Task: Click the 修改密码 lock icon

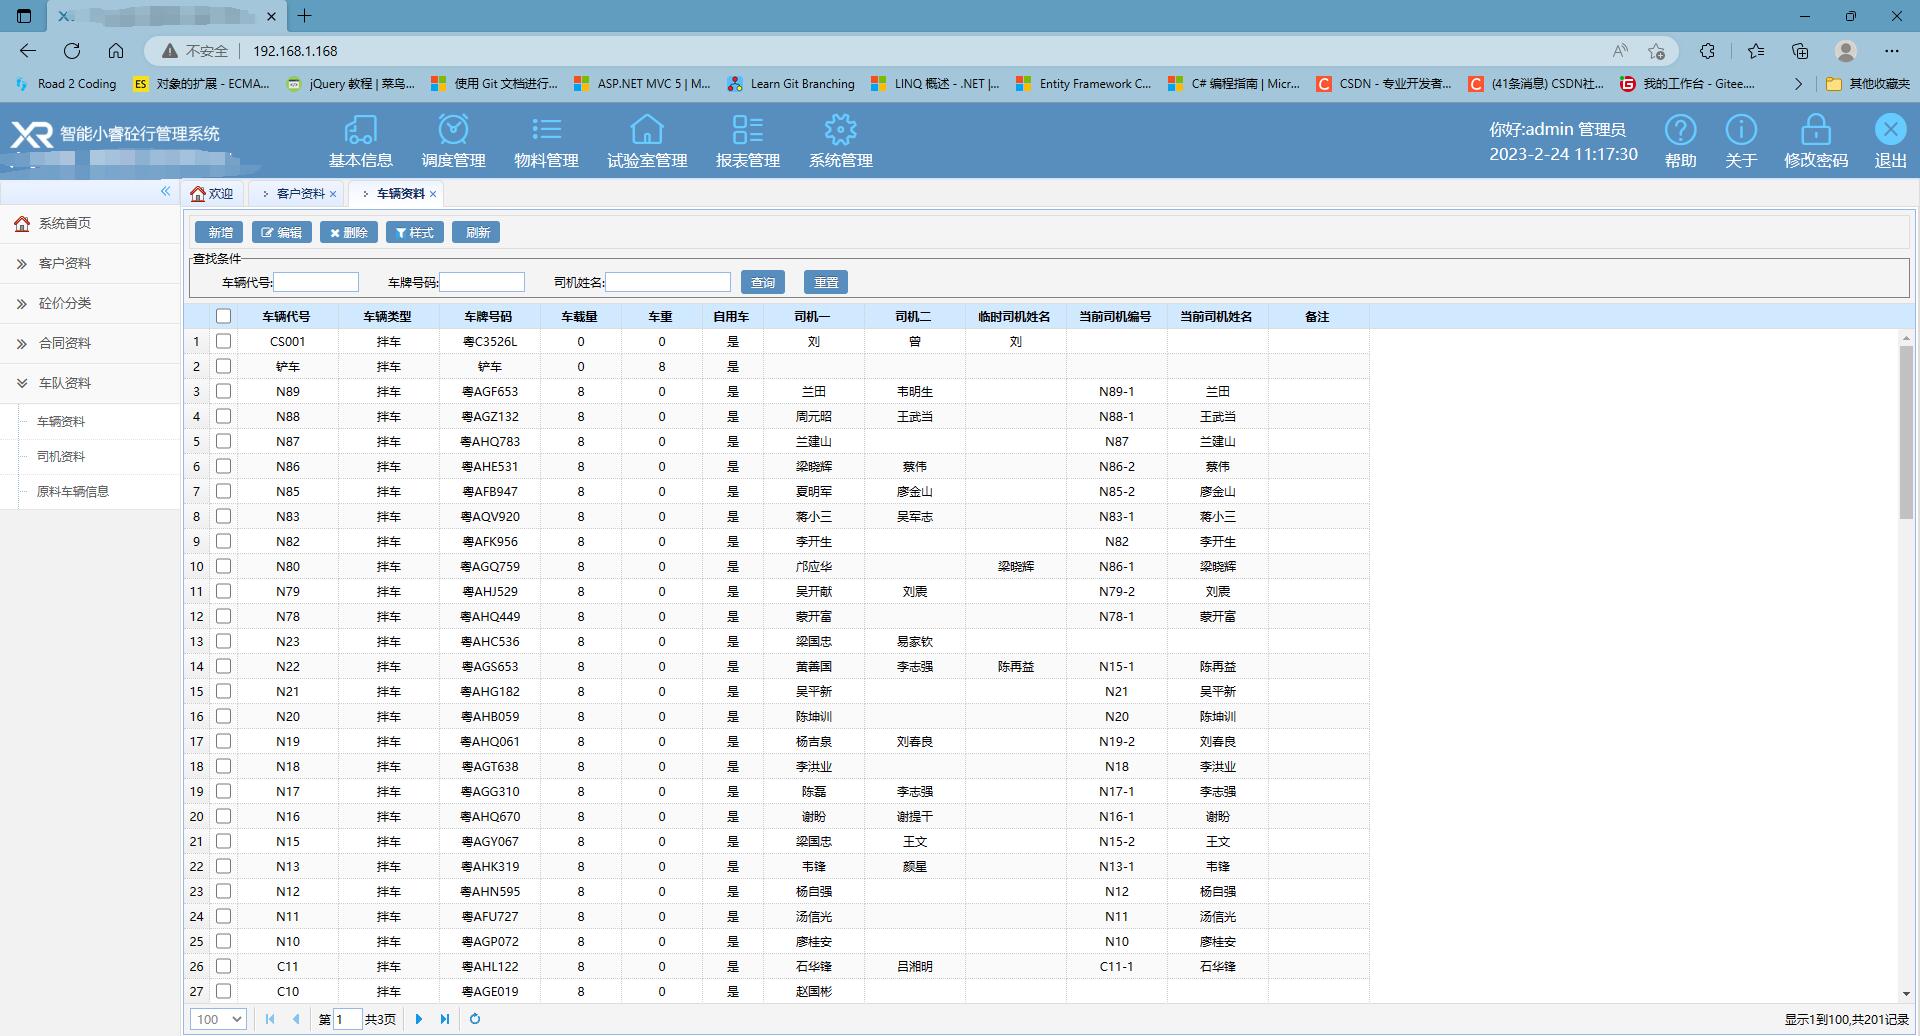Action: pos(1816,130)
